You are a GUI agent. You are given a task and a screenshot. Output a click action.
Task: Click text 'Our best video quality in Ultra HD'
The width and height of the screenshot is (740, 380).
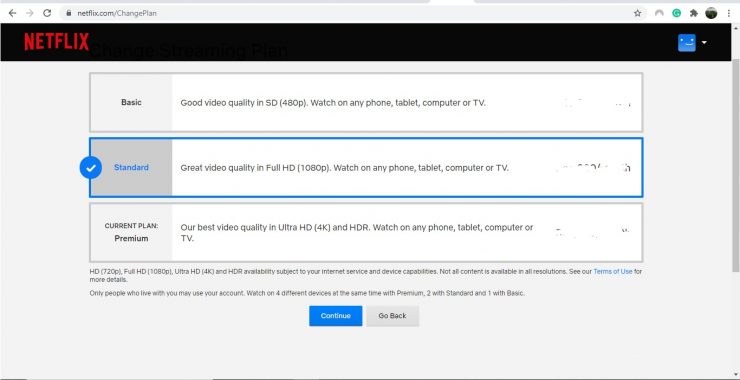pyautogui.click(x=245, y=227)
